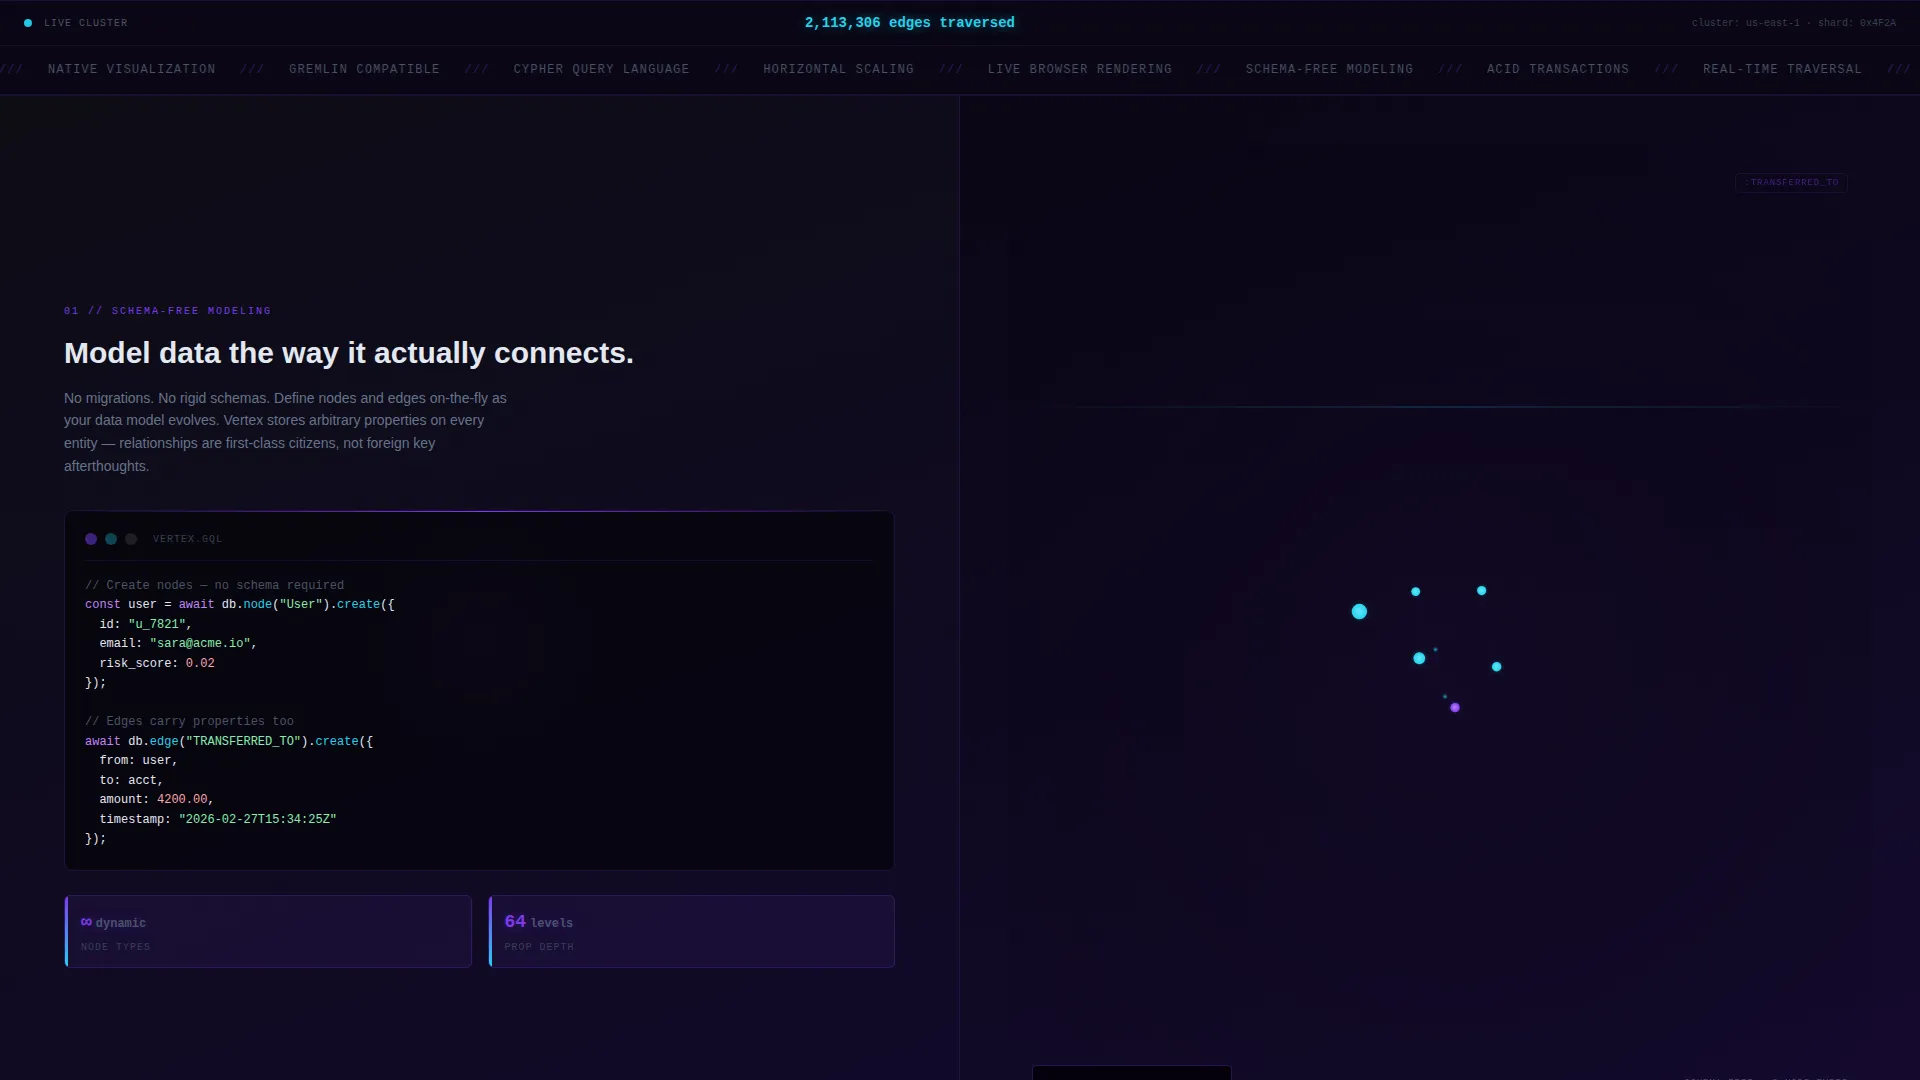Click the cyan live cluster status dot
Image resolution: width=1920 pixels, height=1080 pixels.
(28, 23)
